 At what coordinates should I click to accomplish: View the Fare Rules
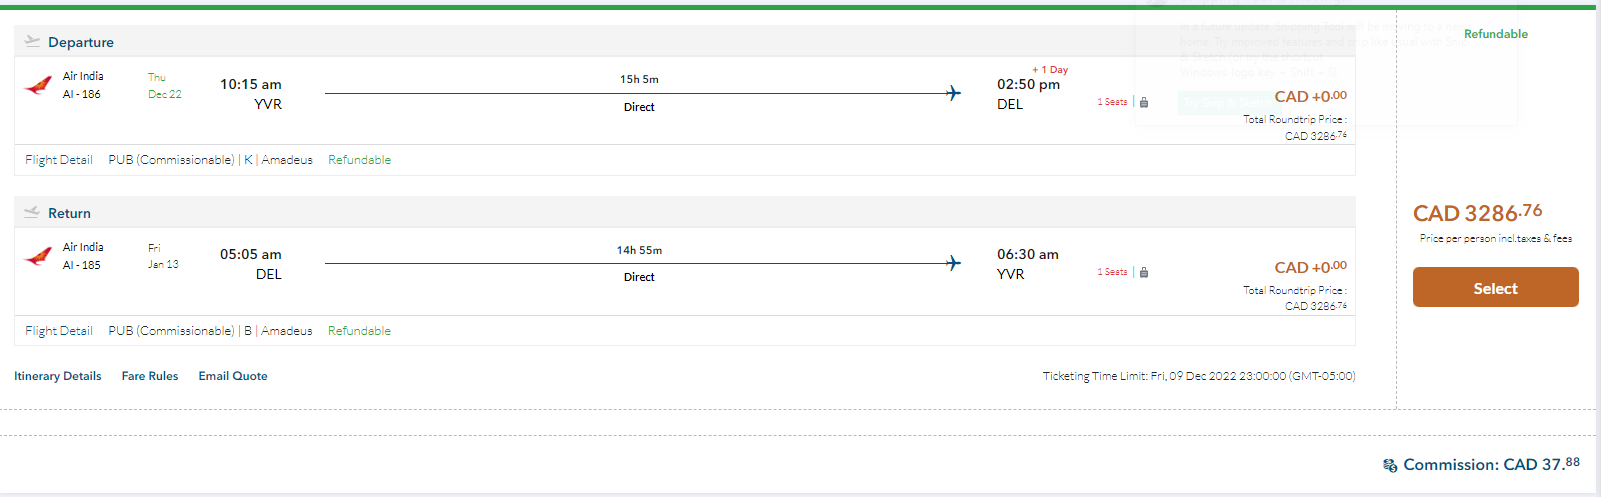(150, 376)
